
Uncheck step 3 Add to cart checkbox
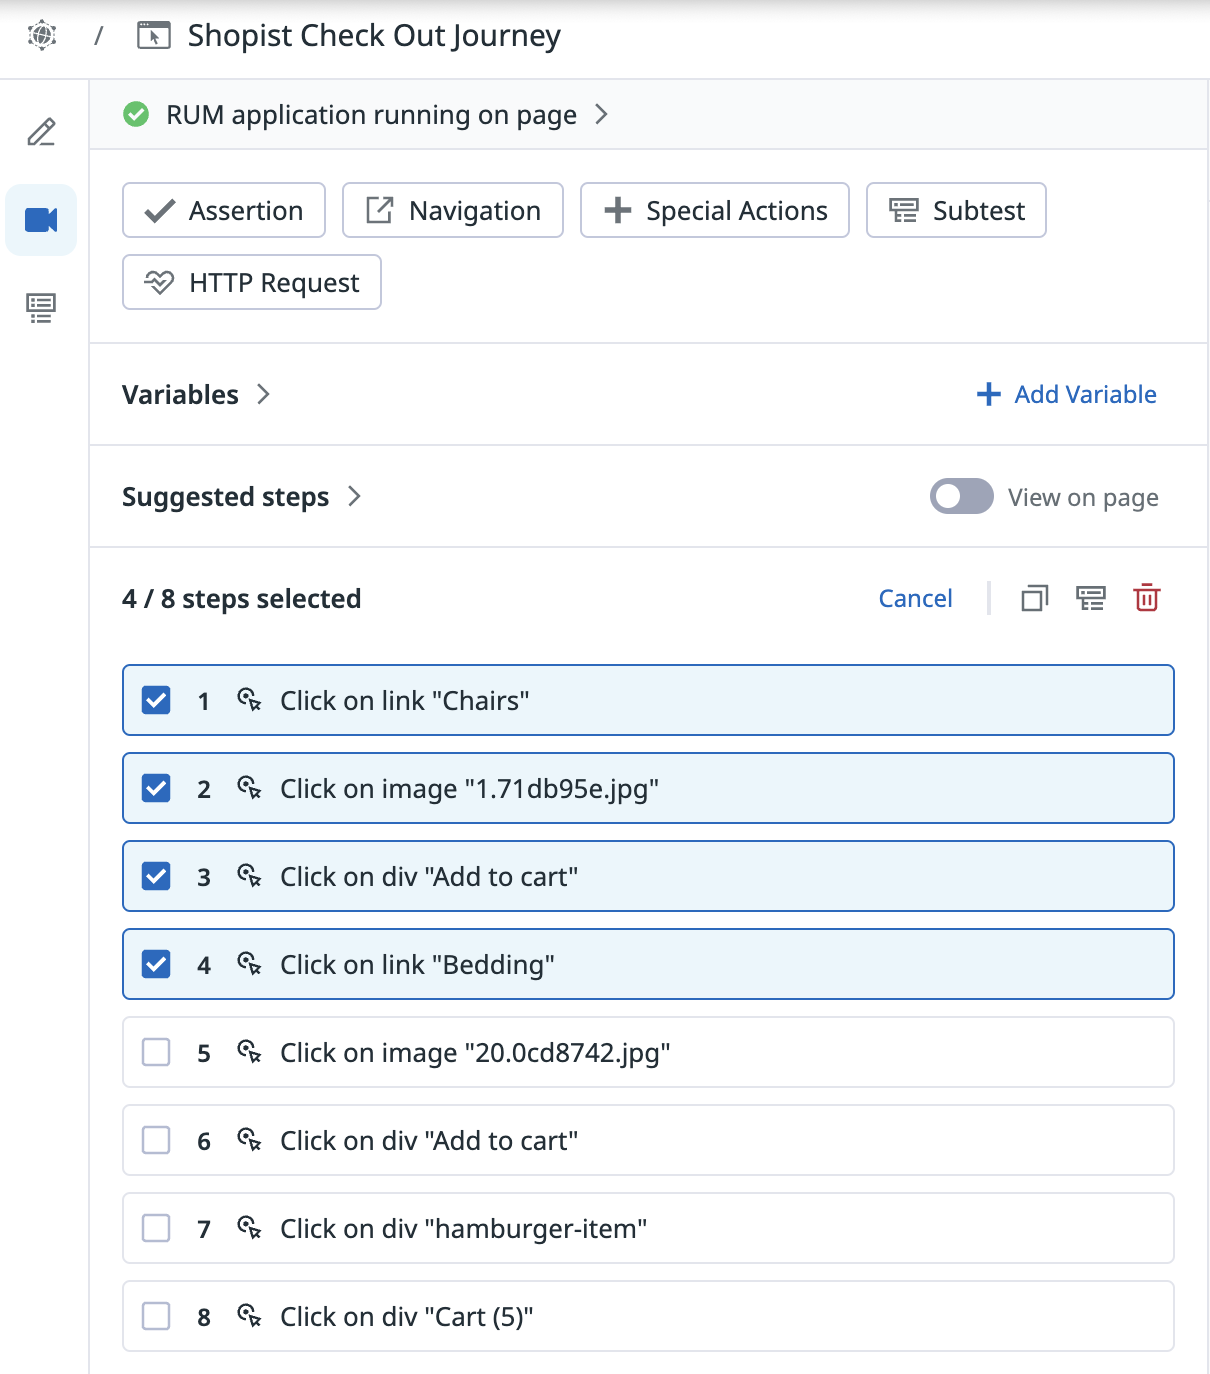[156, 876]
